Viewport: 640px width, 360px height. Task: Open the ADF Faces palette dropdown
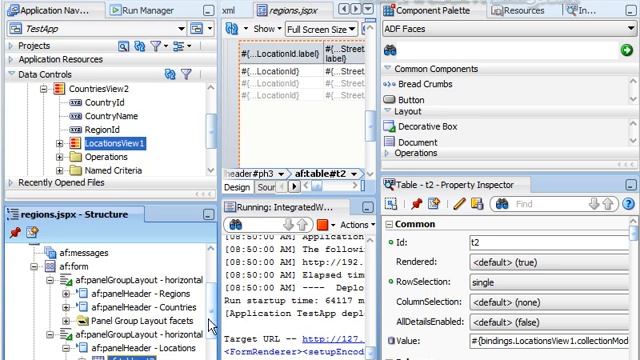[x=631, y=29]
